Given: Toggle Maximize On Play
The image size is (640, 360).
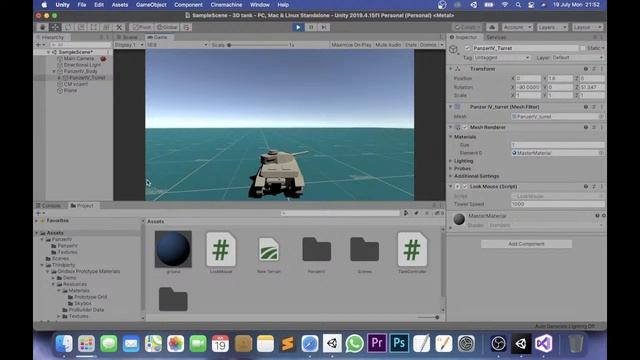Looking at the screenshot, I should coord(351,45).
